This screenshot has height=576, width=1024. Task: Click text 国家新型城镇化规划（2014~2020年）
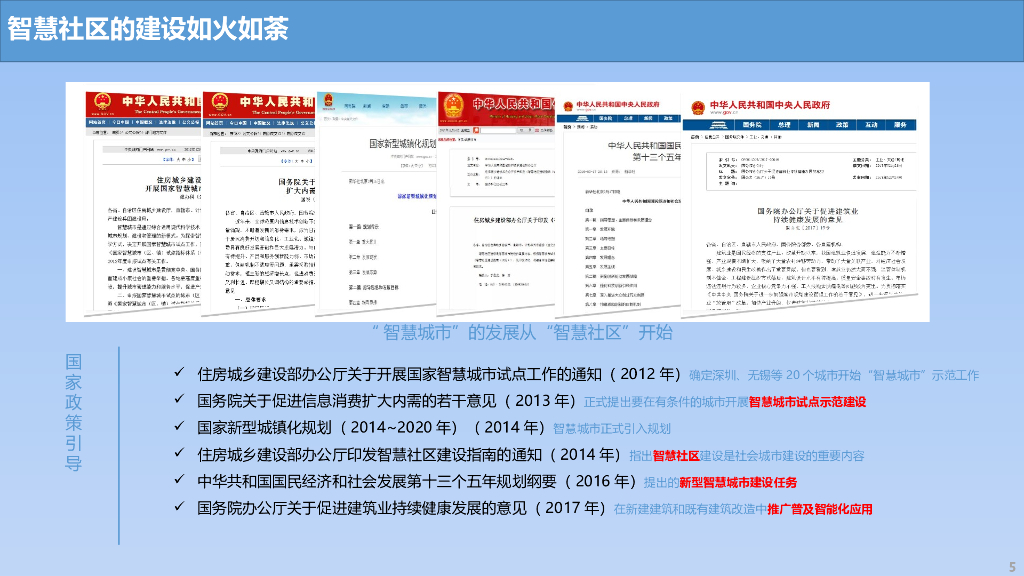pyautogui.click(x=332, y=428)
